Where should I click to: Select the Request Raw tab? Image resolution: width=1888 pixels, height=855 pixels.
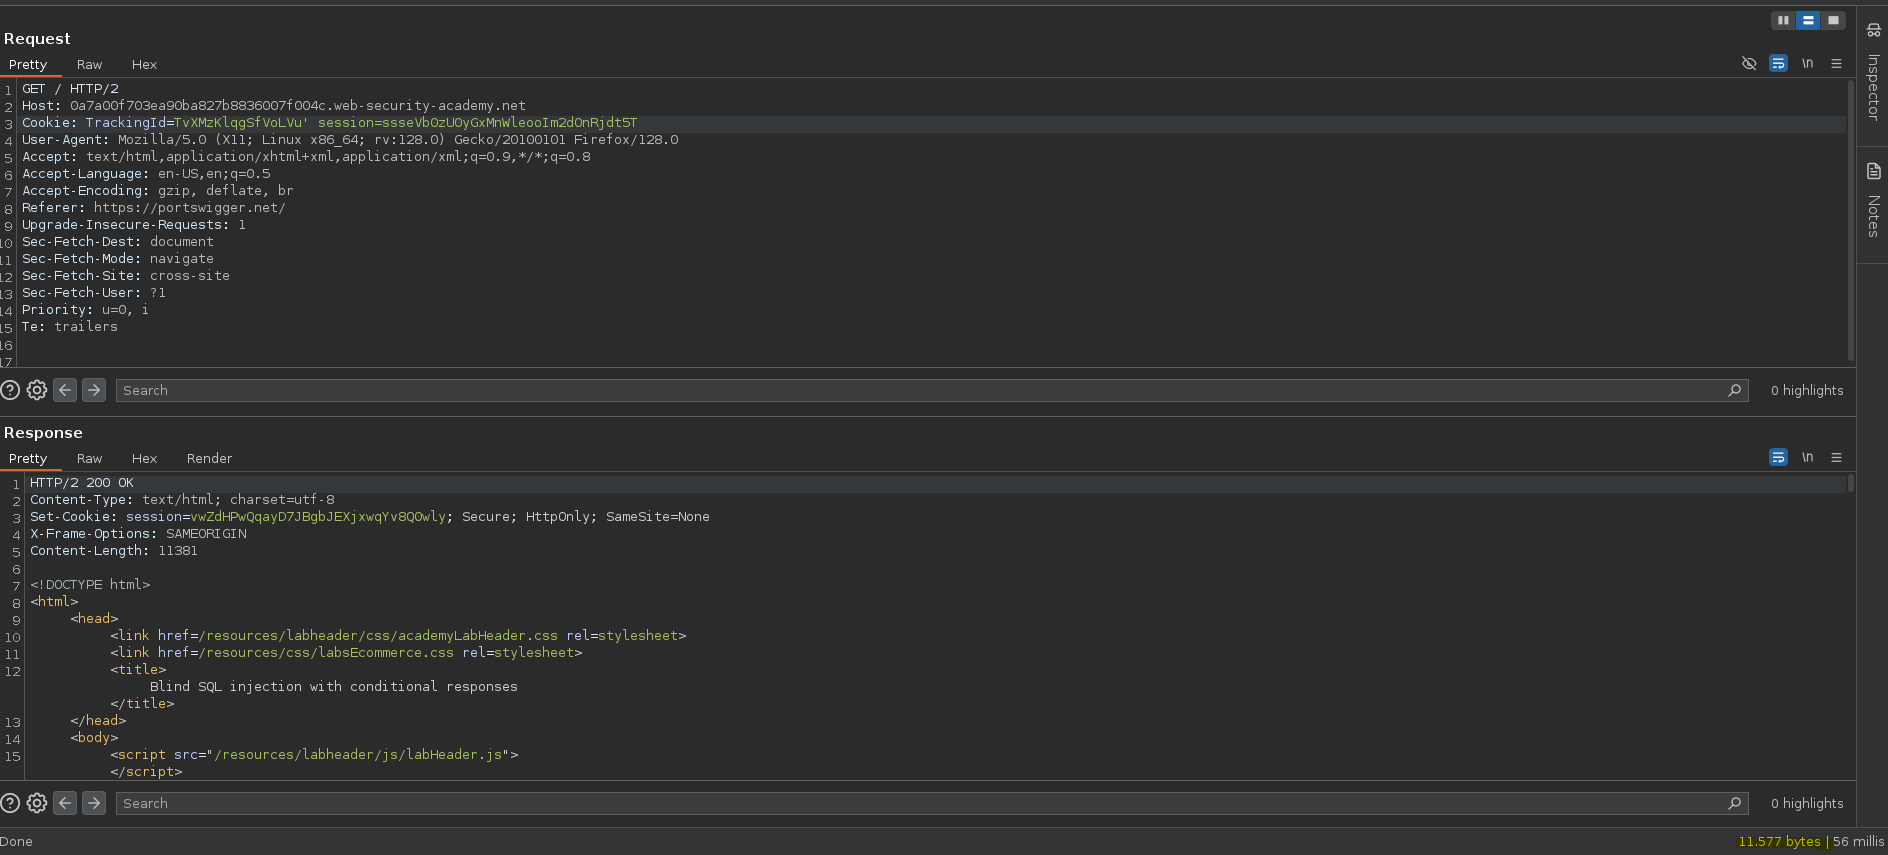point(89,64)
